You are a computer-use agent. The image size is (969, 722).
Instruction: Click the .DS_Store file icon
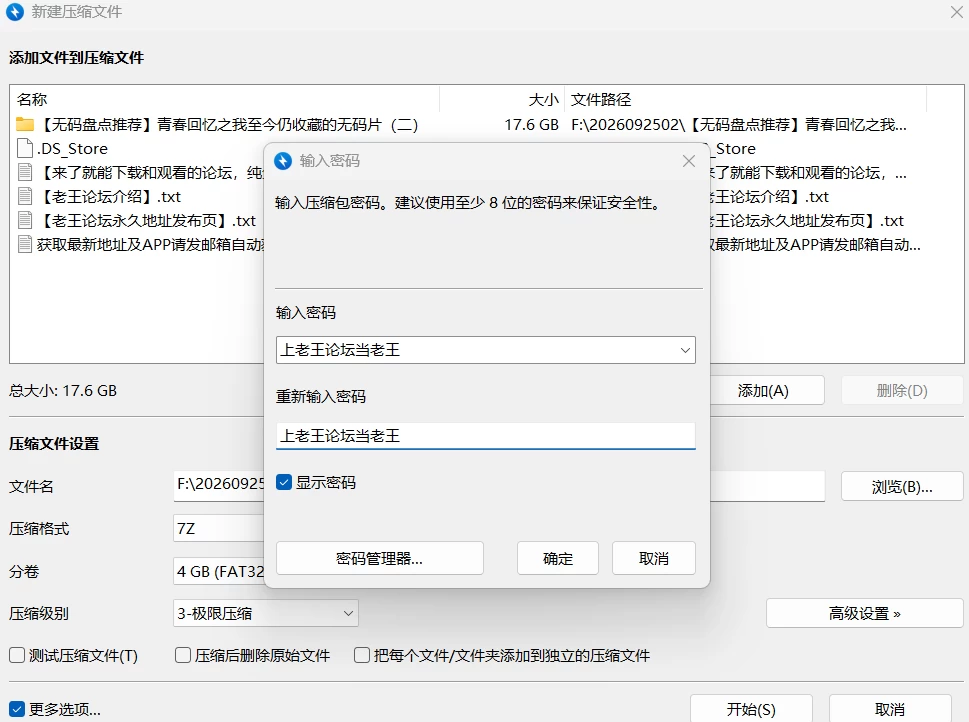click(x=25, y=148)
